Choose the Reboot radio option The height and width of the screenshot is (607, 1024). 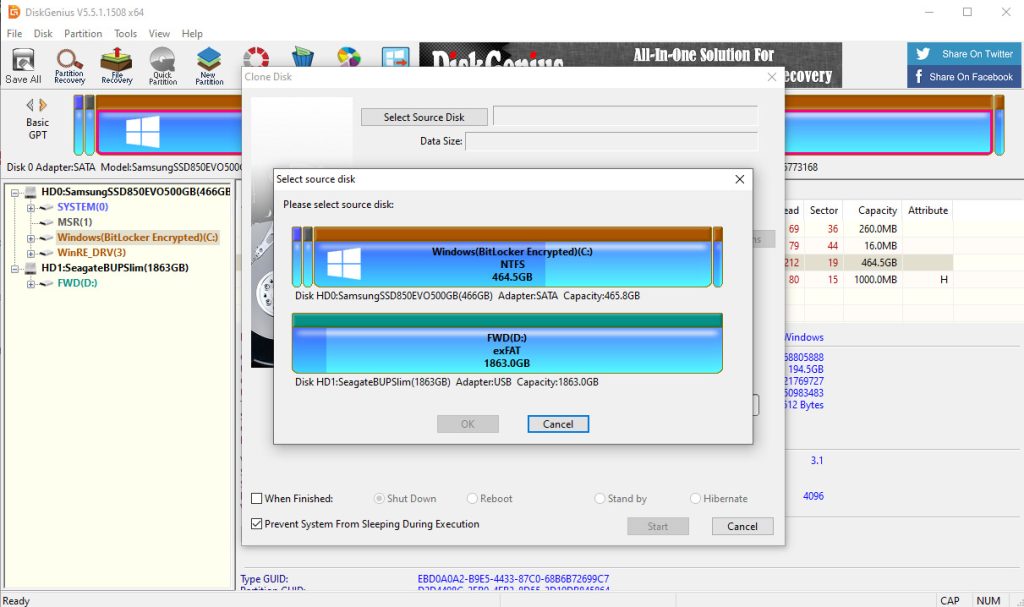coord(472,499)
